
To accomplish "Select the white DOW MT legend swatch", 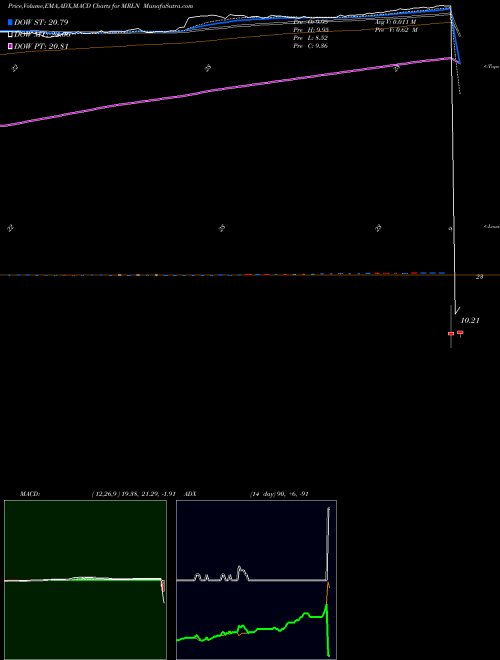I will tap(10, 35).
